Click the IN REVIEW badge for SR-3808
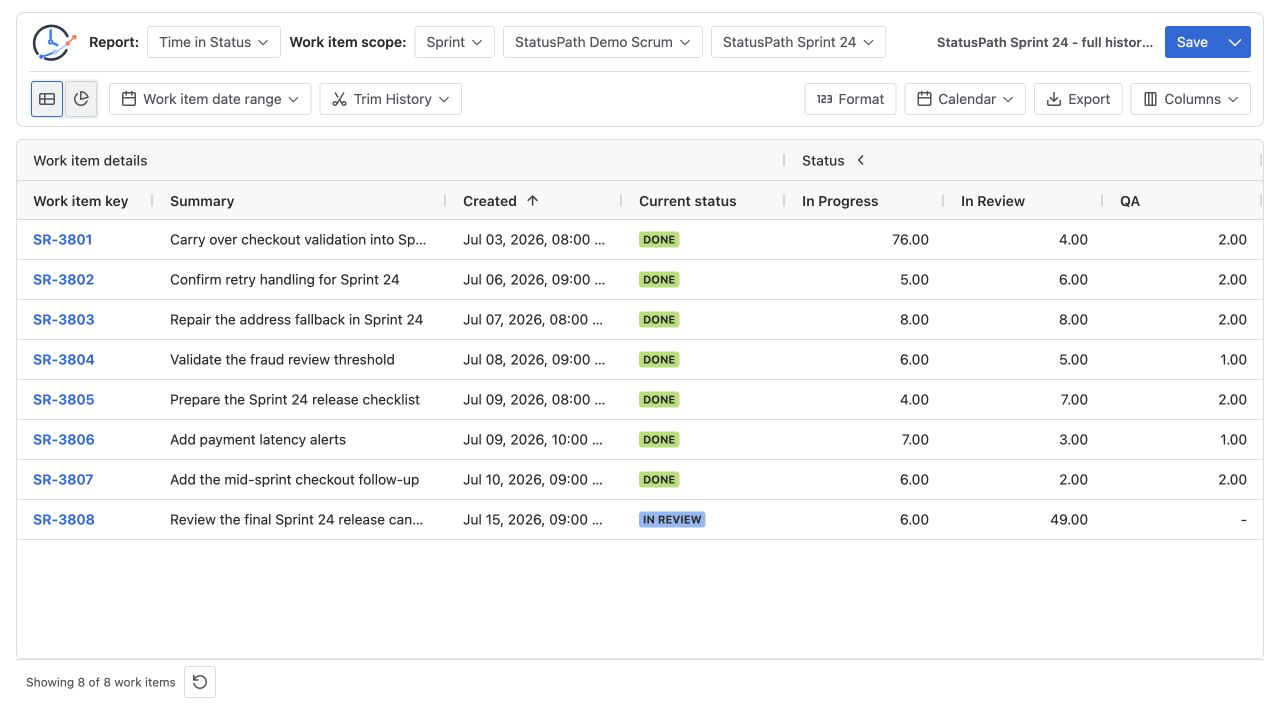This screenshot has height=720, width=1280. pyautogui.click(x=672, y=520)
